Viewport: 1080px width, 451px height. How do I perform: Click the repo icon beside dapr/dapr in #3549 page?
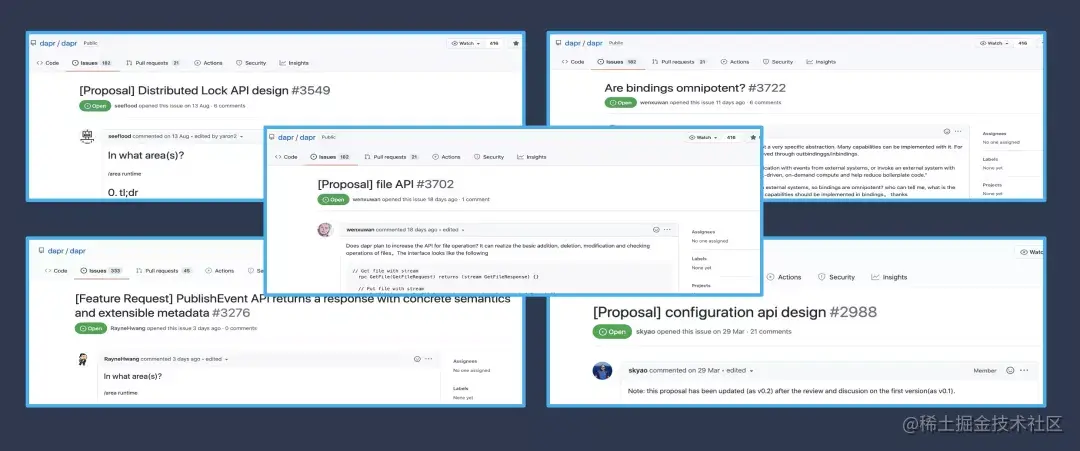[33, 43]
